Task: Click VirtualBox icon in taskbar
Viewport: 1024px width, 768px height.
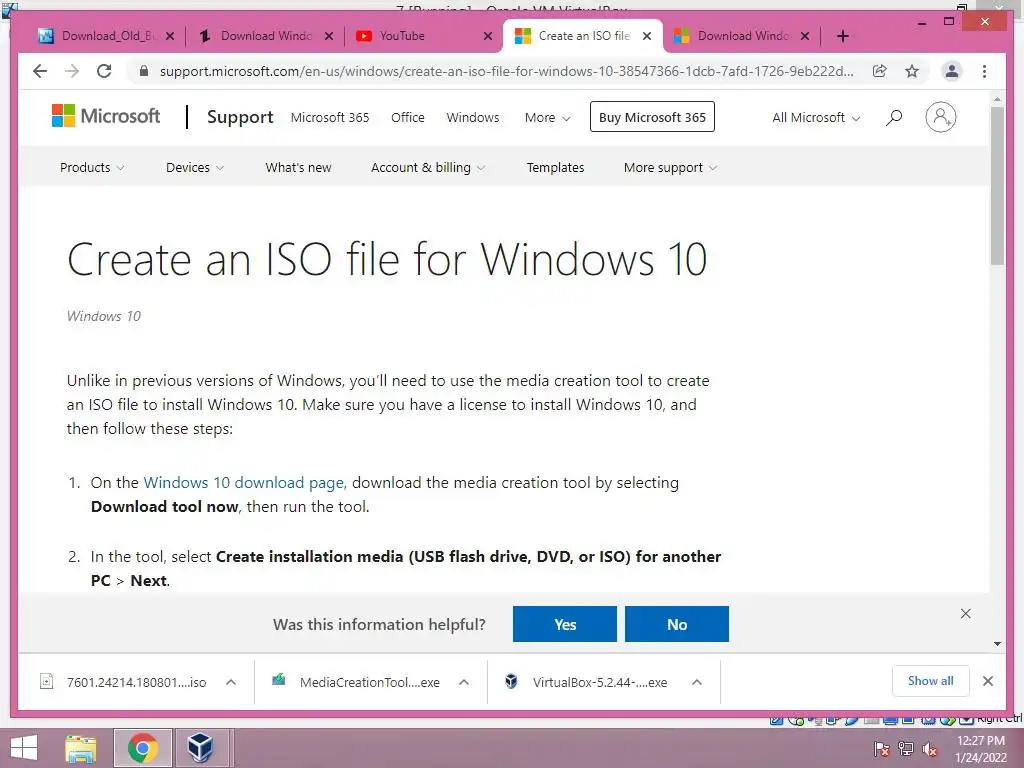Action: point(200,748)
